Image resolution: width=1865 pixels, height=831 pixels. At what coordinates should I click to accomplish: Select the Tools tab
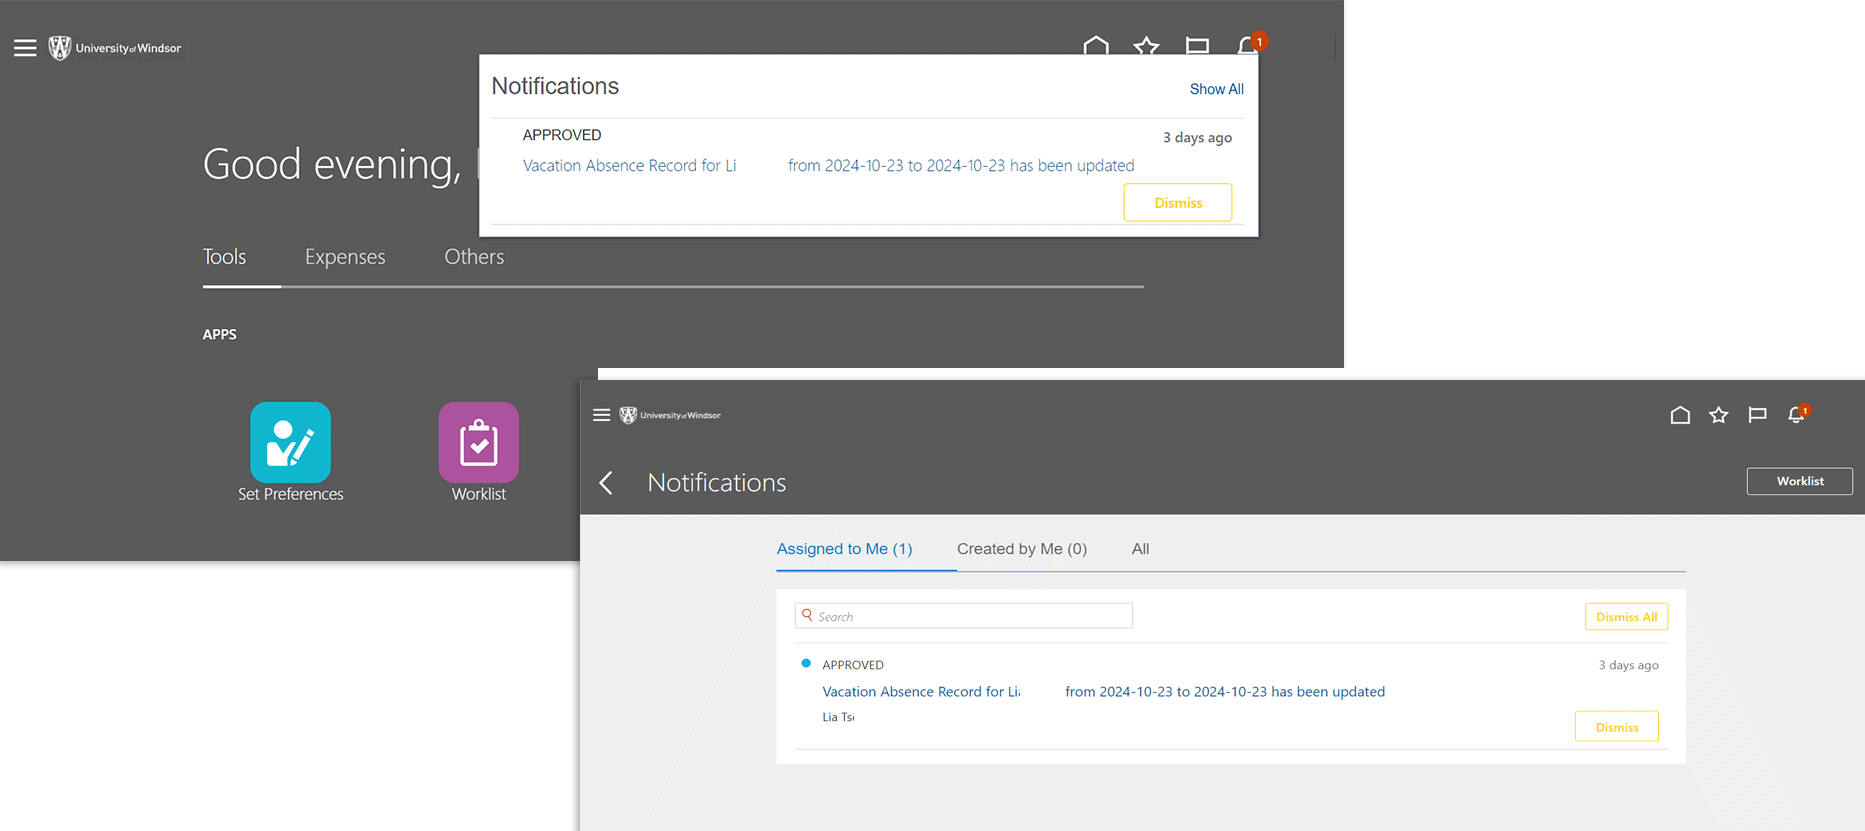click(x=224, y=257)
